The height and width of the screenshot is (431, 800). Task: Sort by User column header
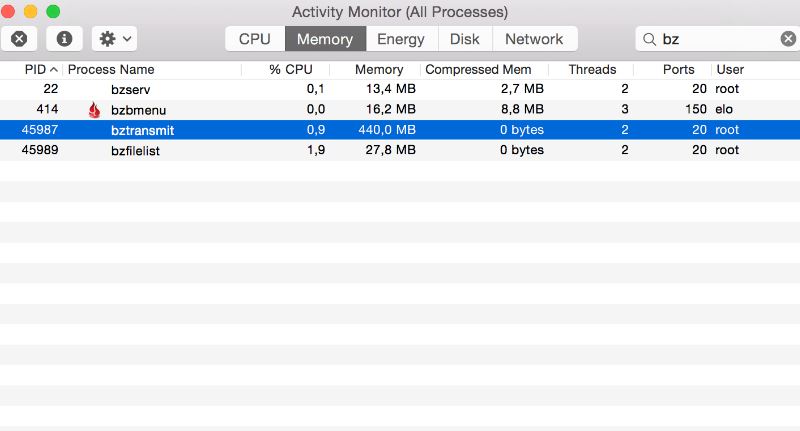pos(730,69)
